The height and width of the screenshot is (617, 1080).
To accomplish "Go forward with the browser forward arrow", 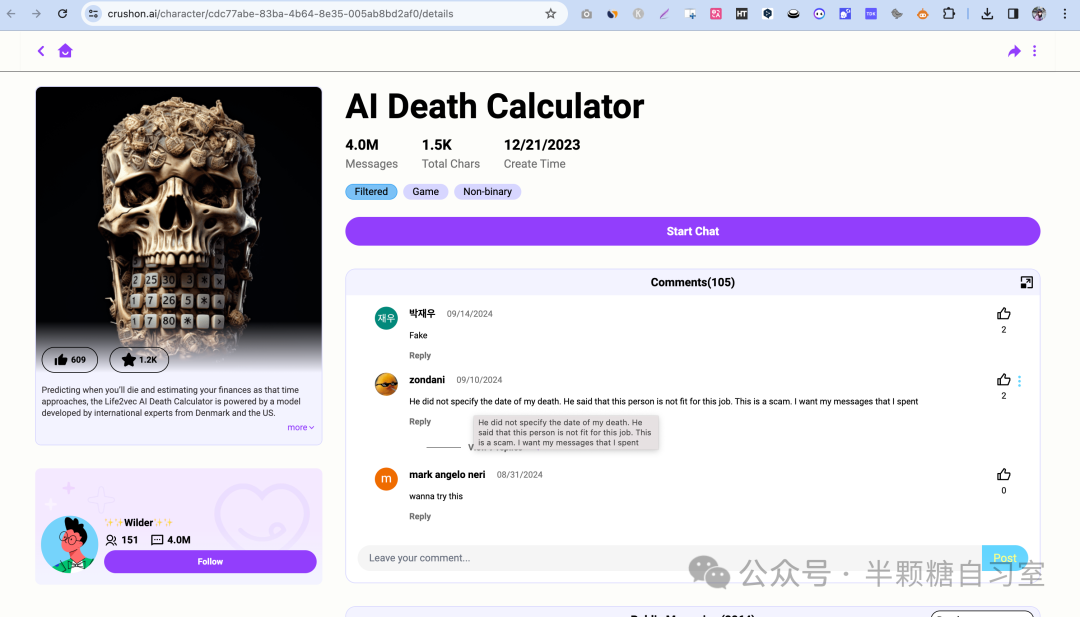I will tap(37, 14).
